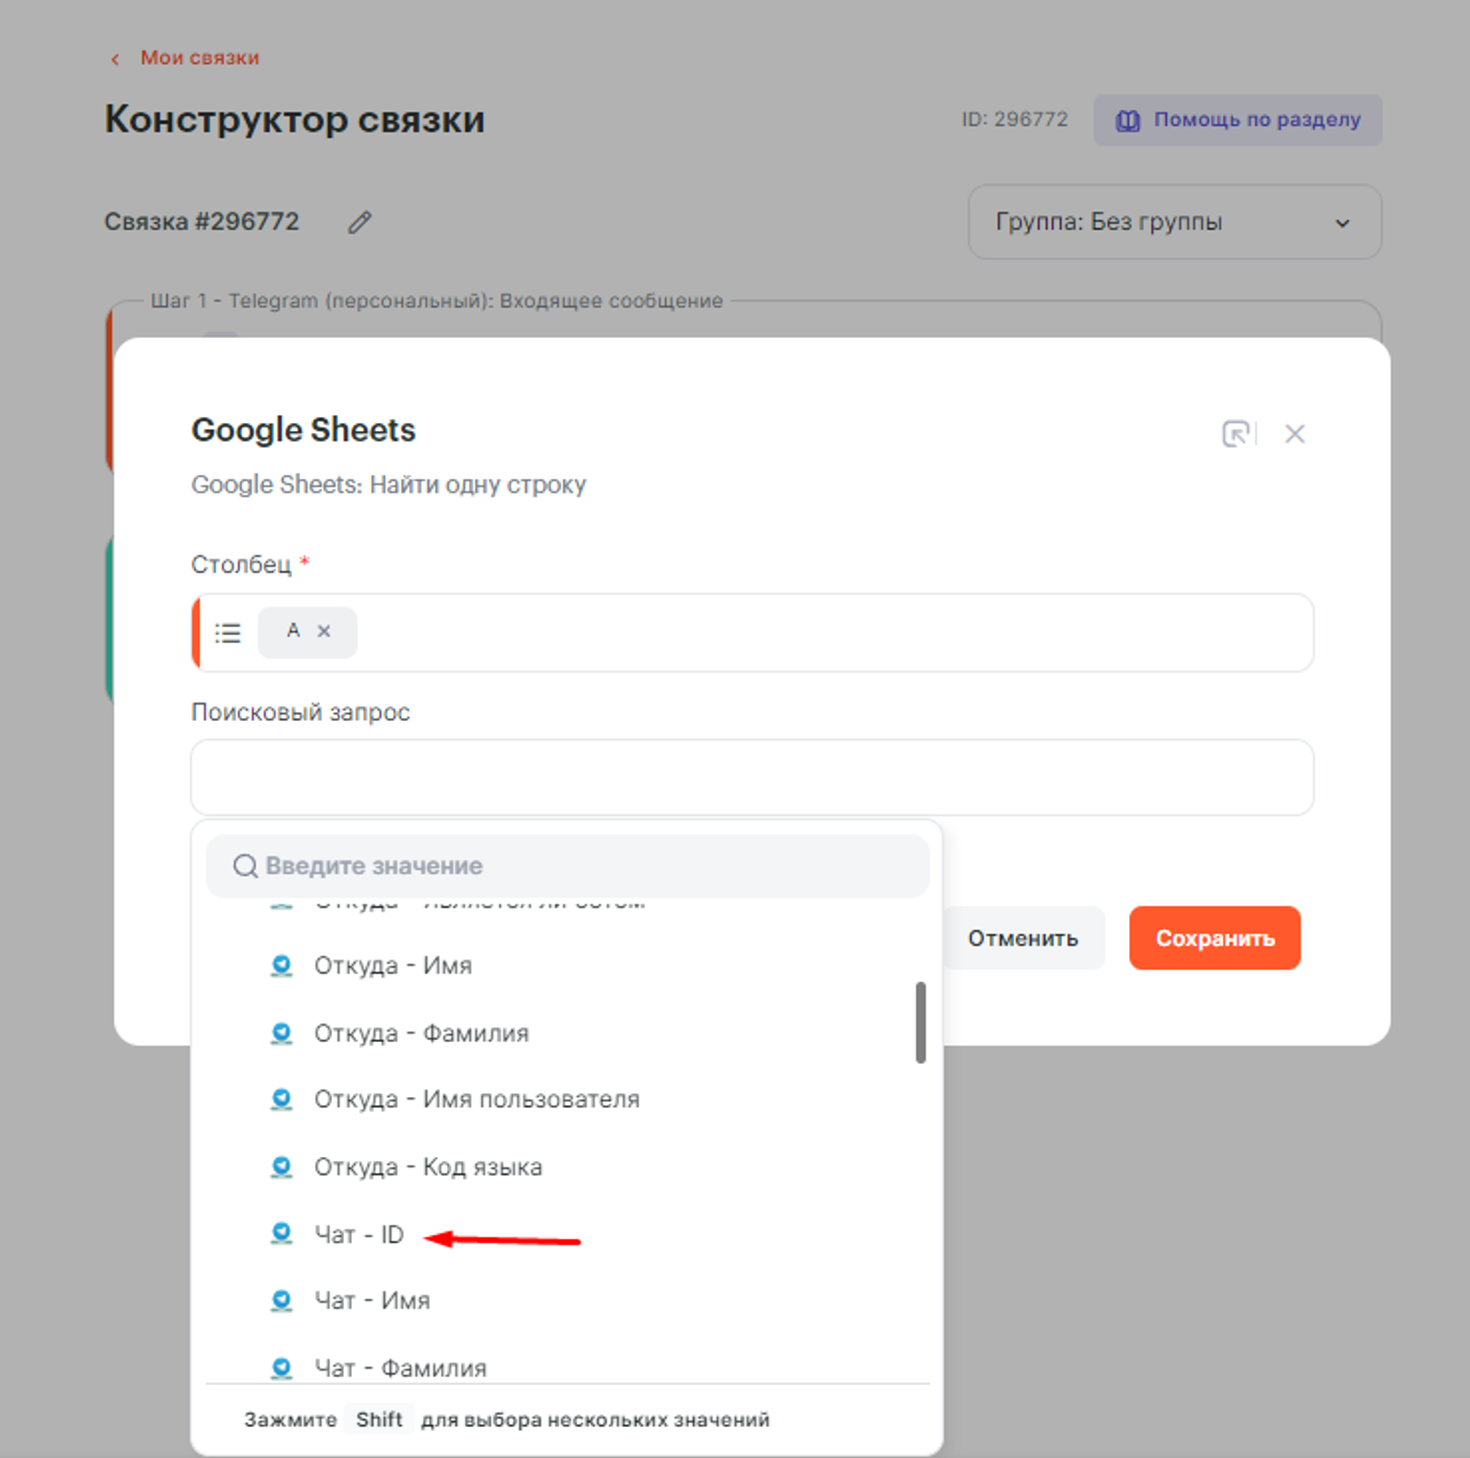Click the dropdown list scrollbar thumb

[x=920, y=1022]
